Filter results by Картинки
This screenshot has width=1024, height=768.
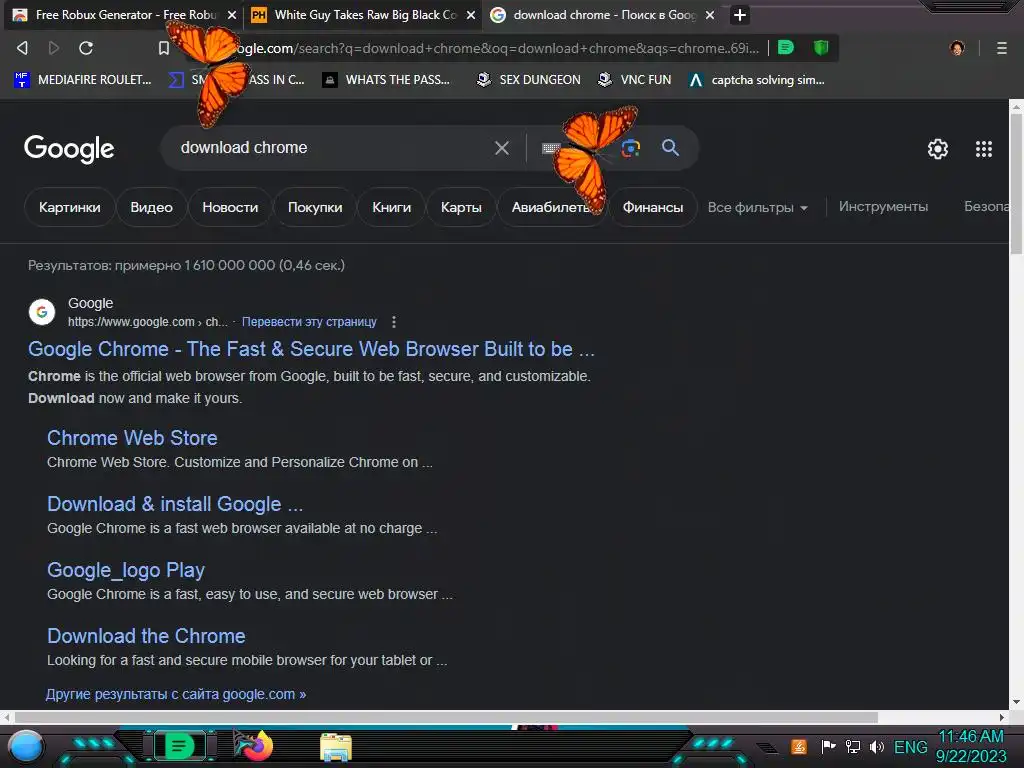coord(69,207)
